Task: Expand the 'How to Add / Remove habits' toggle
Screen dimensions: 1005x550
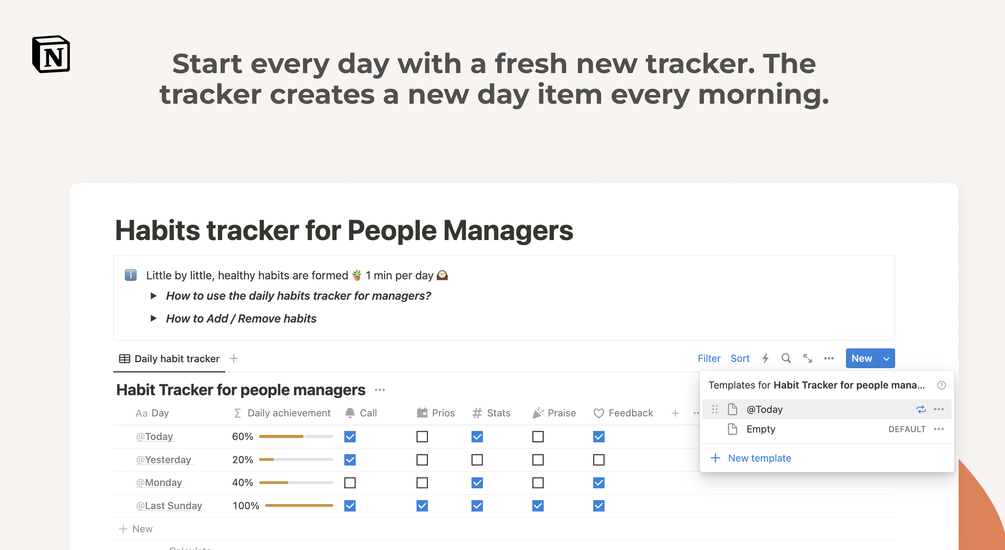Action: (154, 318)
